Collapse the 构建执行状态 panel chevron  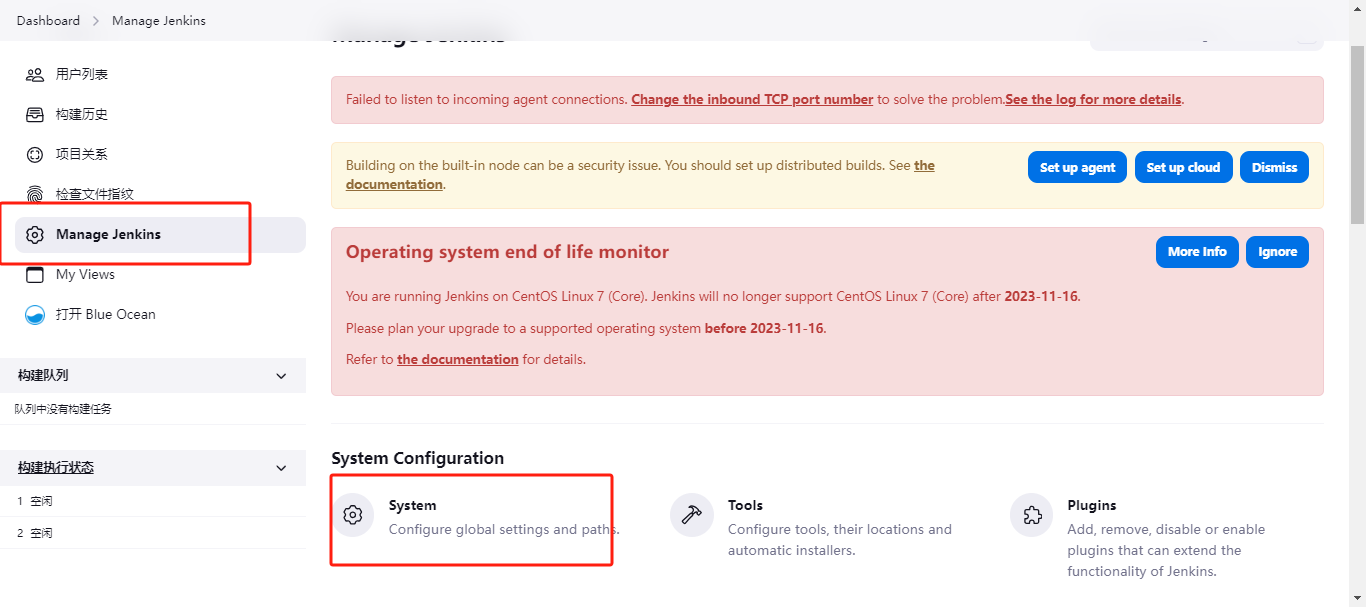click(281, 468)
